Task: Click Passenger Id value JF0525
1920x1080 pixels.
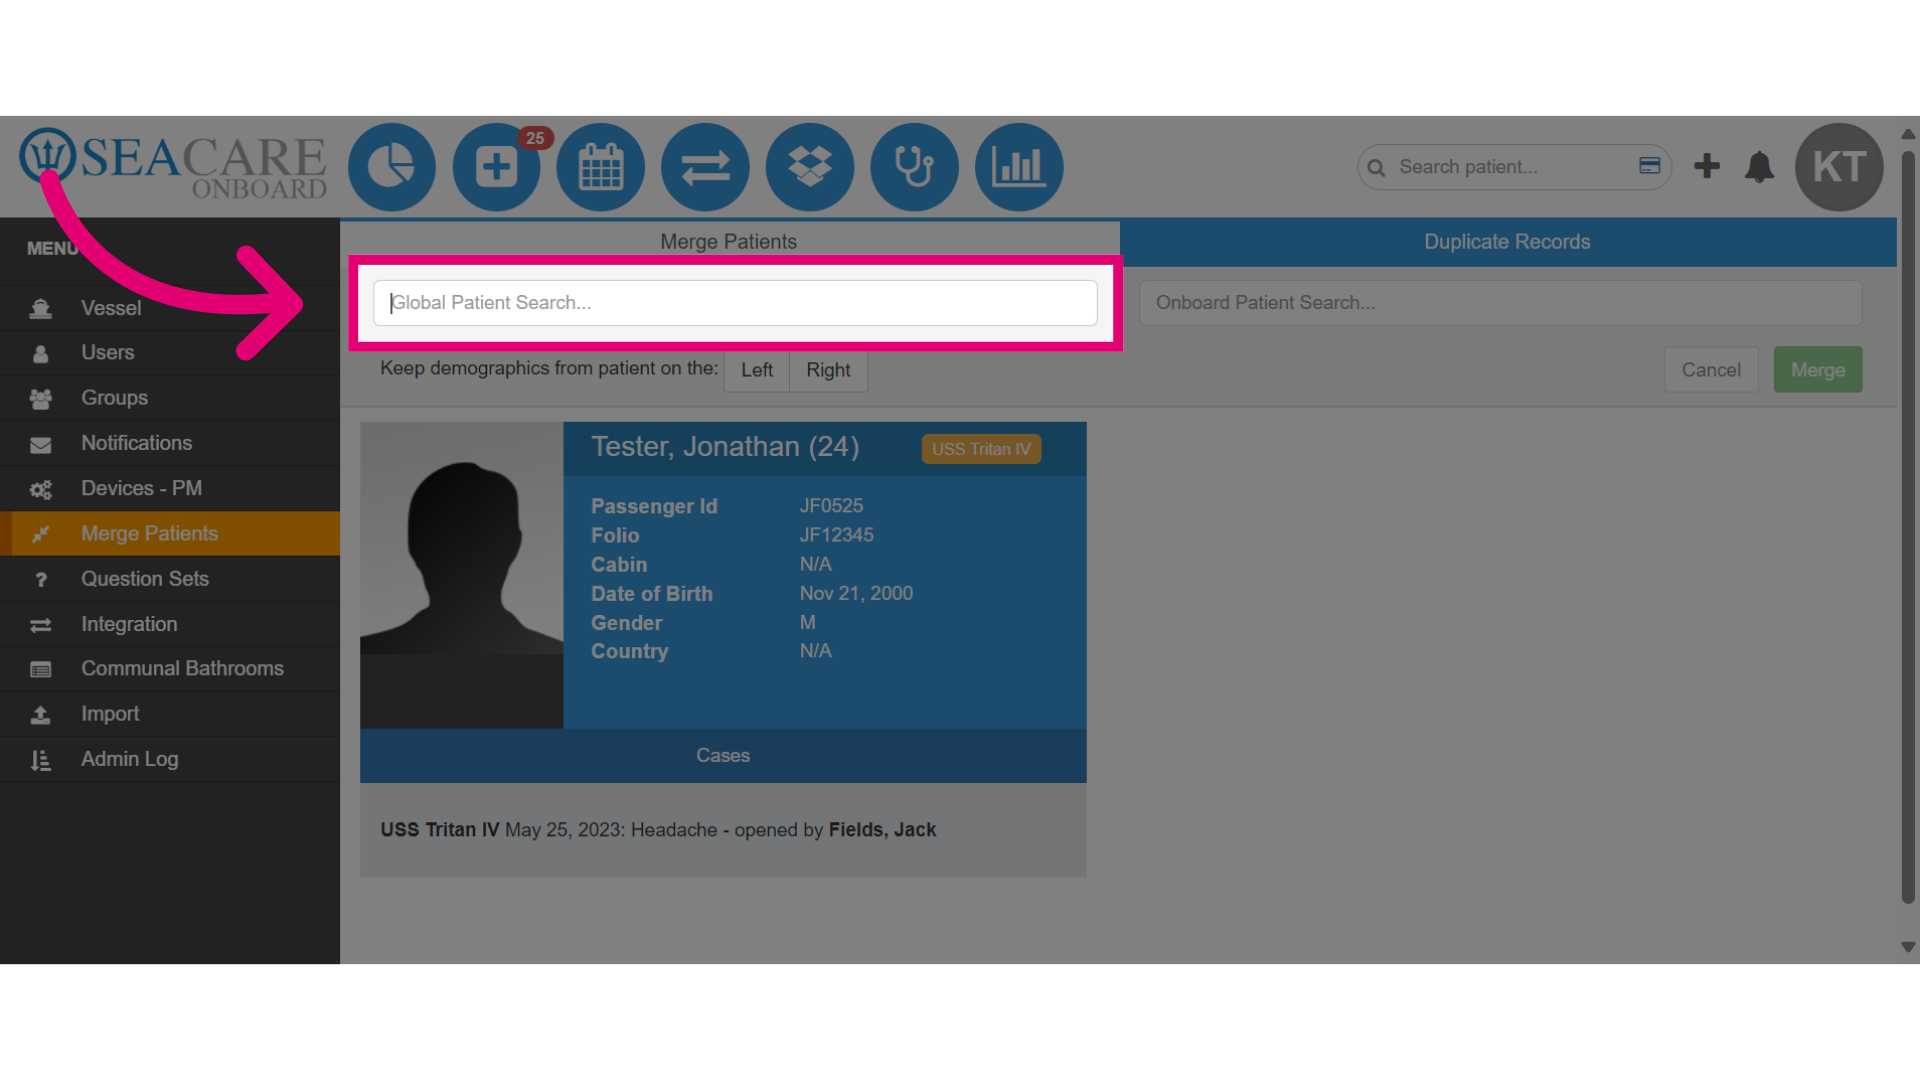Action: click(831, 506)
